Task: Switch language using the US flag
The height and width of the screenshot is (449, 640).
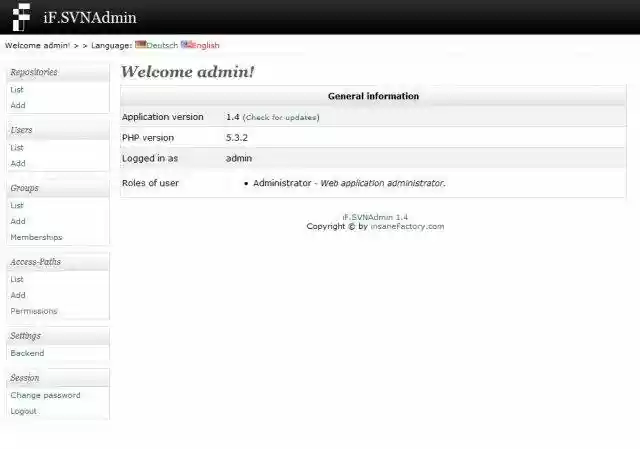Action: (x=187, y=45)
